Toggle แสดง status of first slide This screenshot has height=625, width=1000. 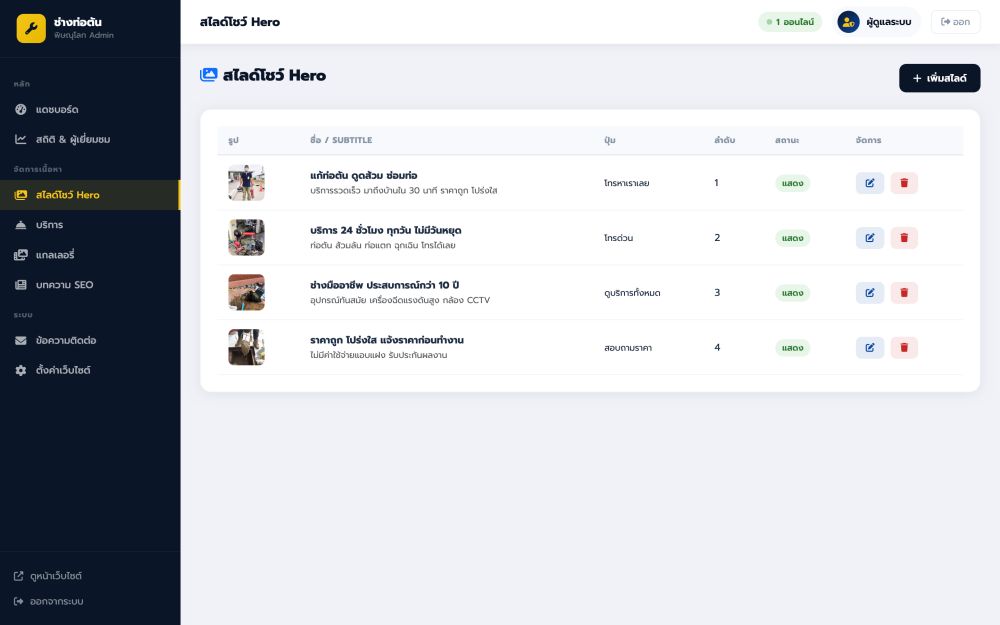pyautogui.click(x=792, y=184)
